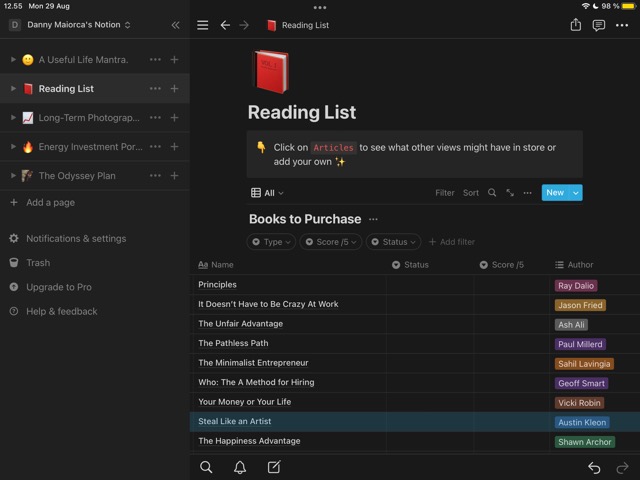Open the Status filter dropdown
This screenshot has width=640, height=480.
coord(393,242)
